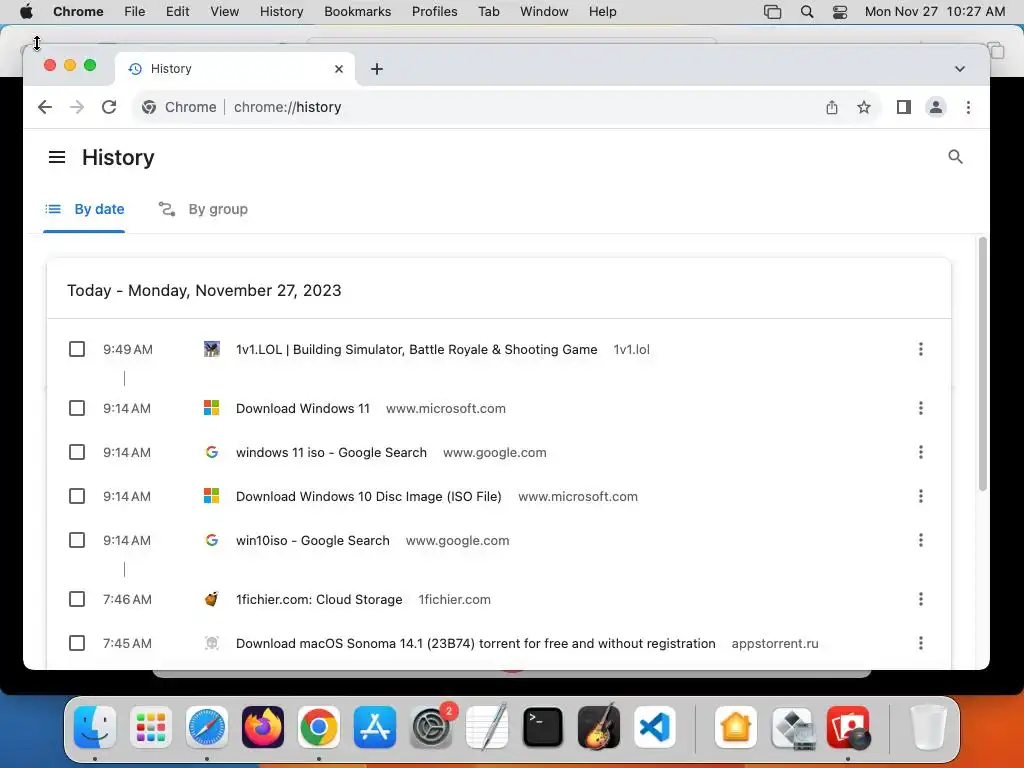This screenshot has height=768, width=1024.
Task: Open App Store from the Dock
Action: coord(375,727)
